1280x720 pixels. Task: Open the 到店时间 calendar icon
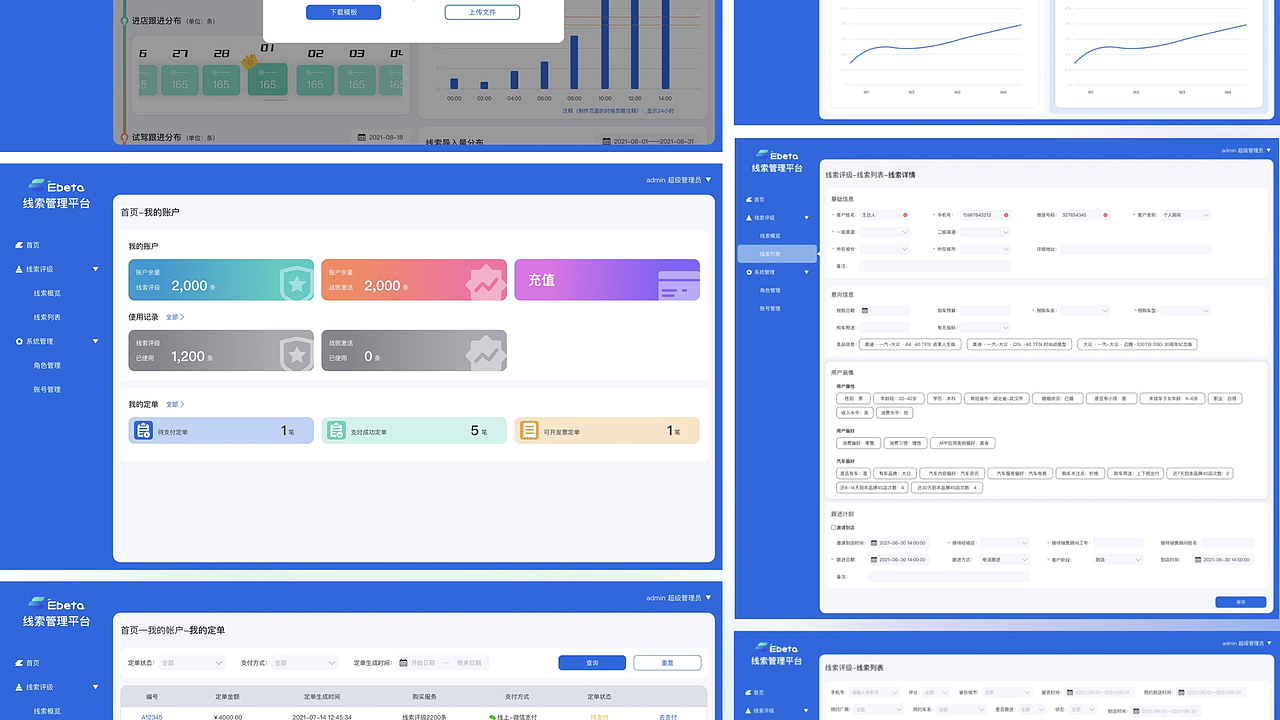click(1198, 560)
